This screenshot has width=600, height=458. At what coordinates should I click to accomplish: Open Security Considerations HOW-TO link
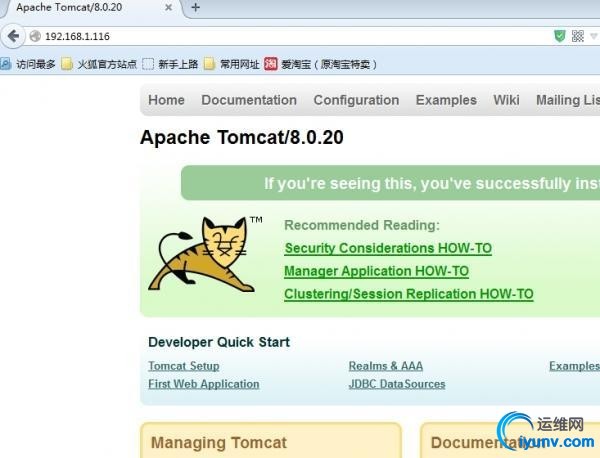[388, 248]
